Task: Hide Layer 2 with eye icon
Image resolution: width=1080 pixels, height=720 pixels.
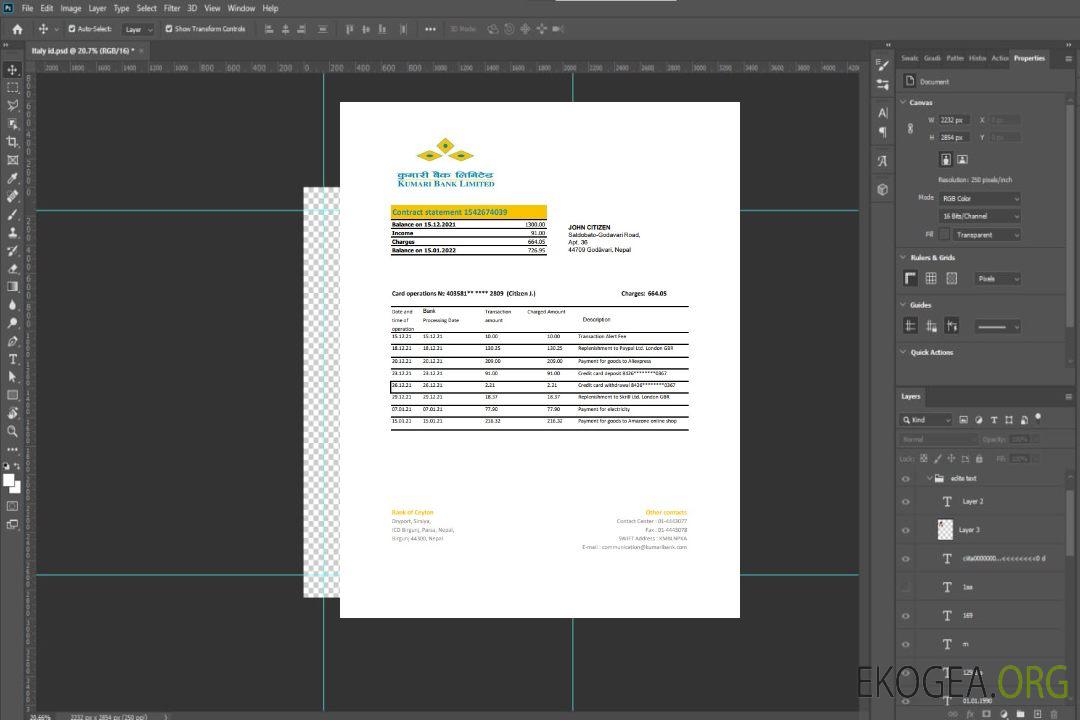Action: (x=906, y=502)
